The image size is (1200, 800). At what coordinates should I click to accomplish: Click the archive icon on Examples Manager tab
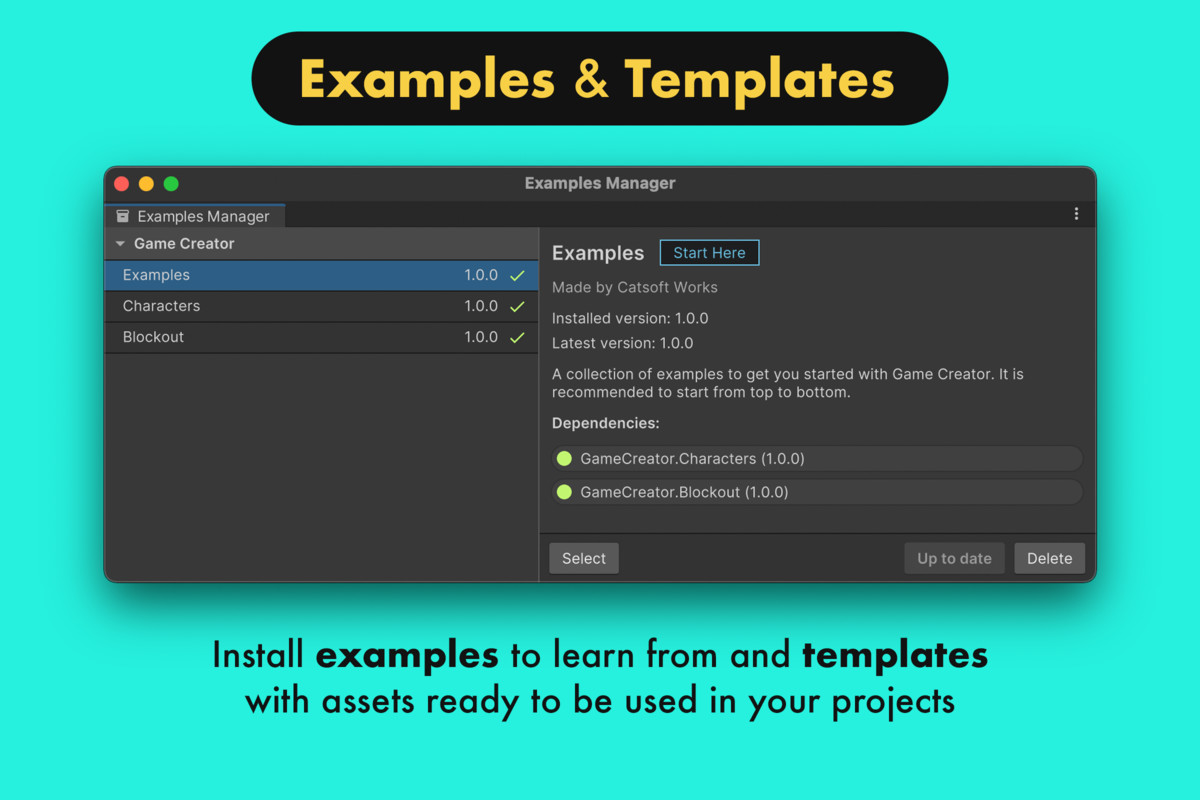pyautogui.click(x=123, y=216)
